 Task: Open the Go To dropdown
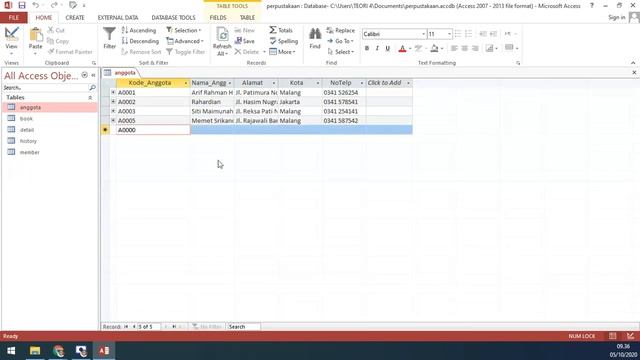[x=341, y=41]
